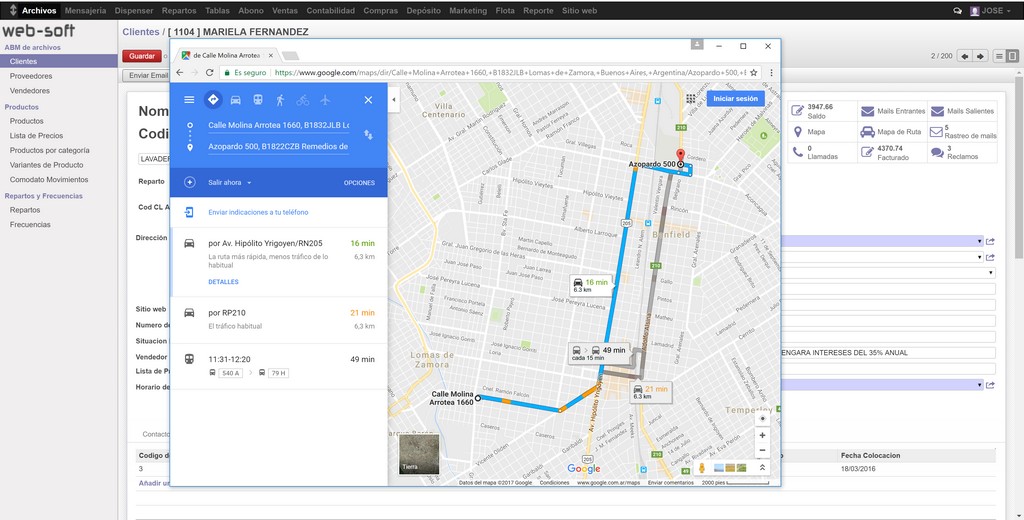The width and height of the screenshot is (1024, 520).
Task: Open the Contabilidad menu
Action: 330,10
